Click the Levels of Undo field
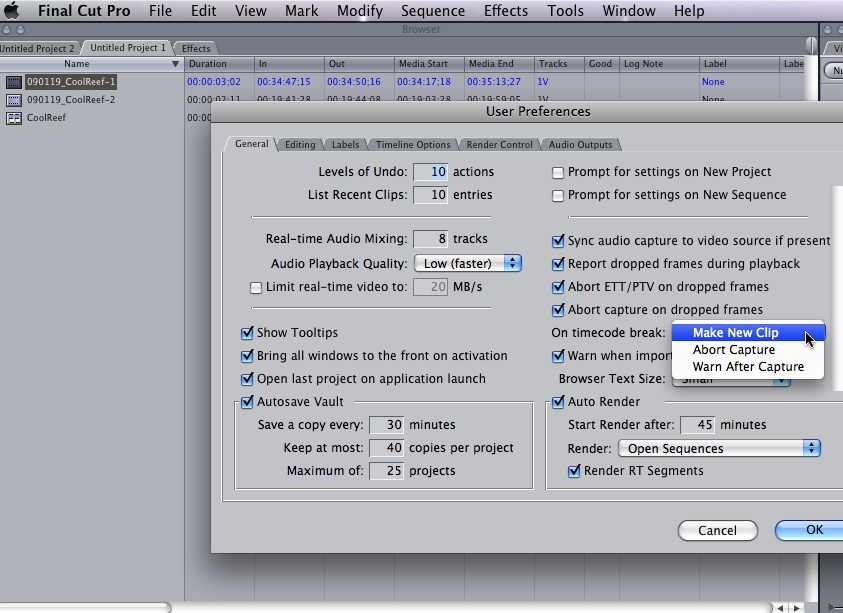843x613 pixels. 430,172
